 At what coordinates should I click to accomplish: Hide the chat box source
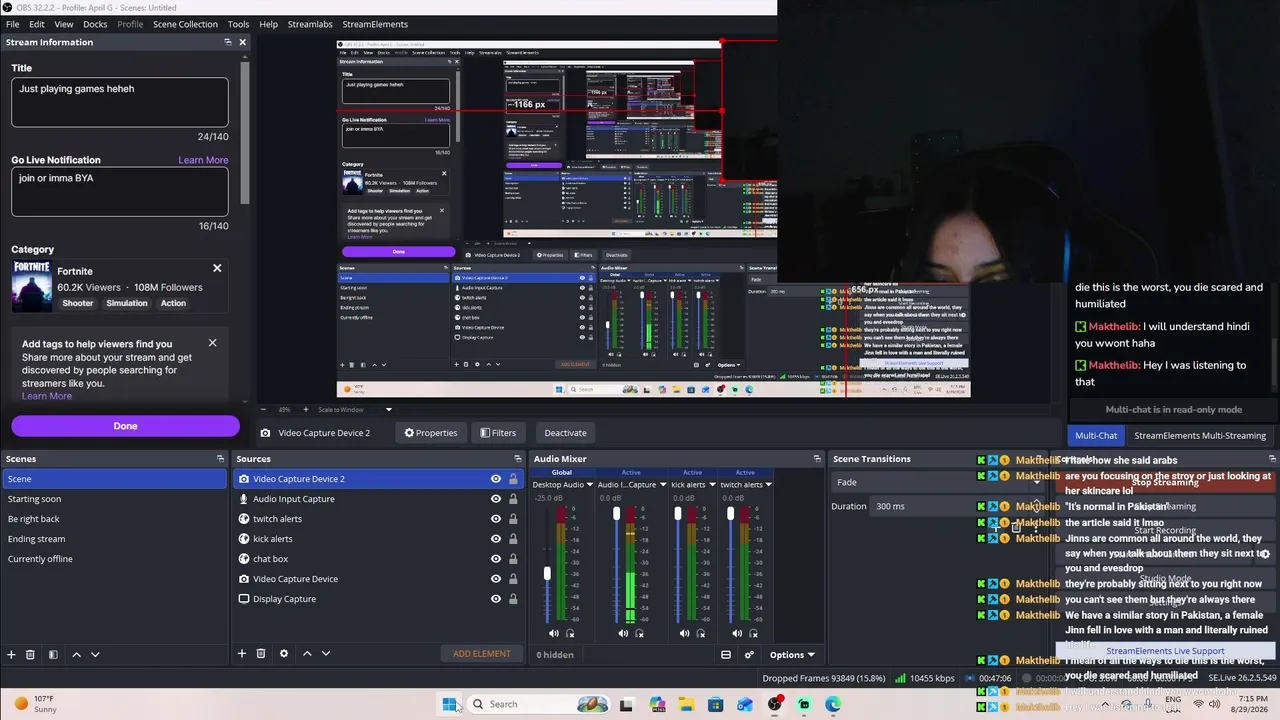pyautogui.click(x=495, y=559)
